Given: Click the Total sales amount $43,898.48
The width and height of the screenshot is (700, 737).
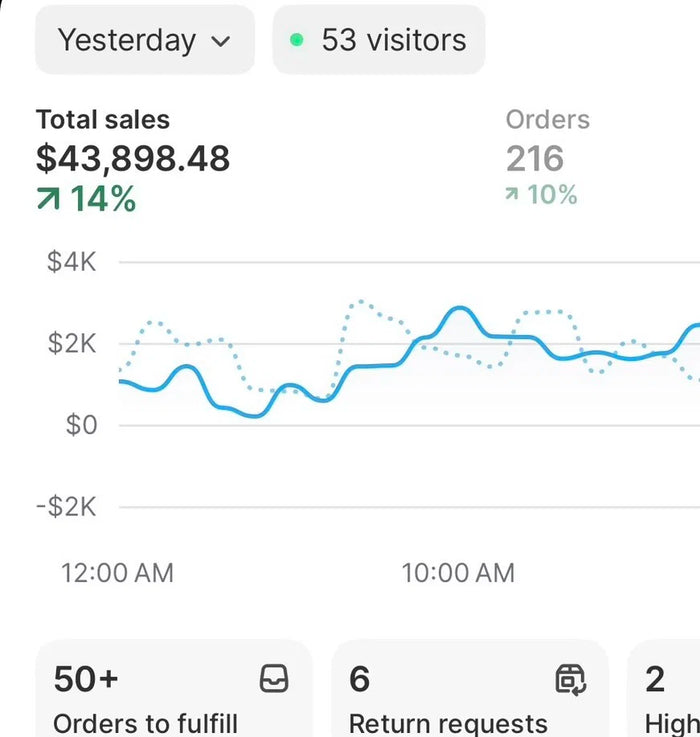Looking at the screenshot, I should coord(133,158).
